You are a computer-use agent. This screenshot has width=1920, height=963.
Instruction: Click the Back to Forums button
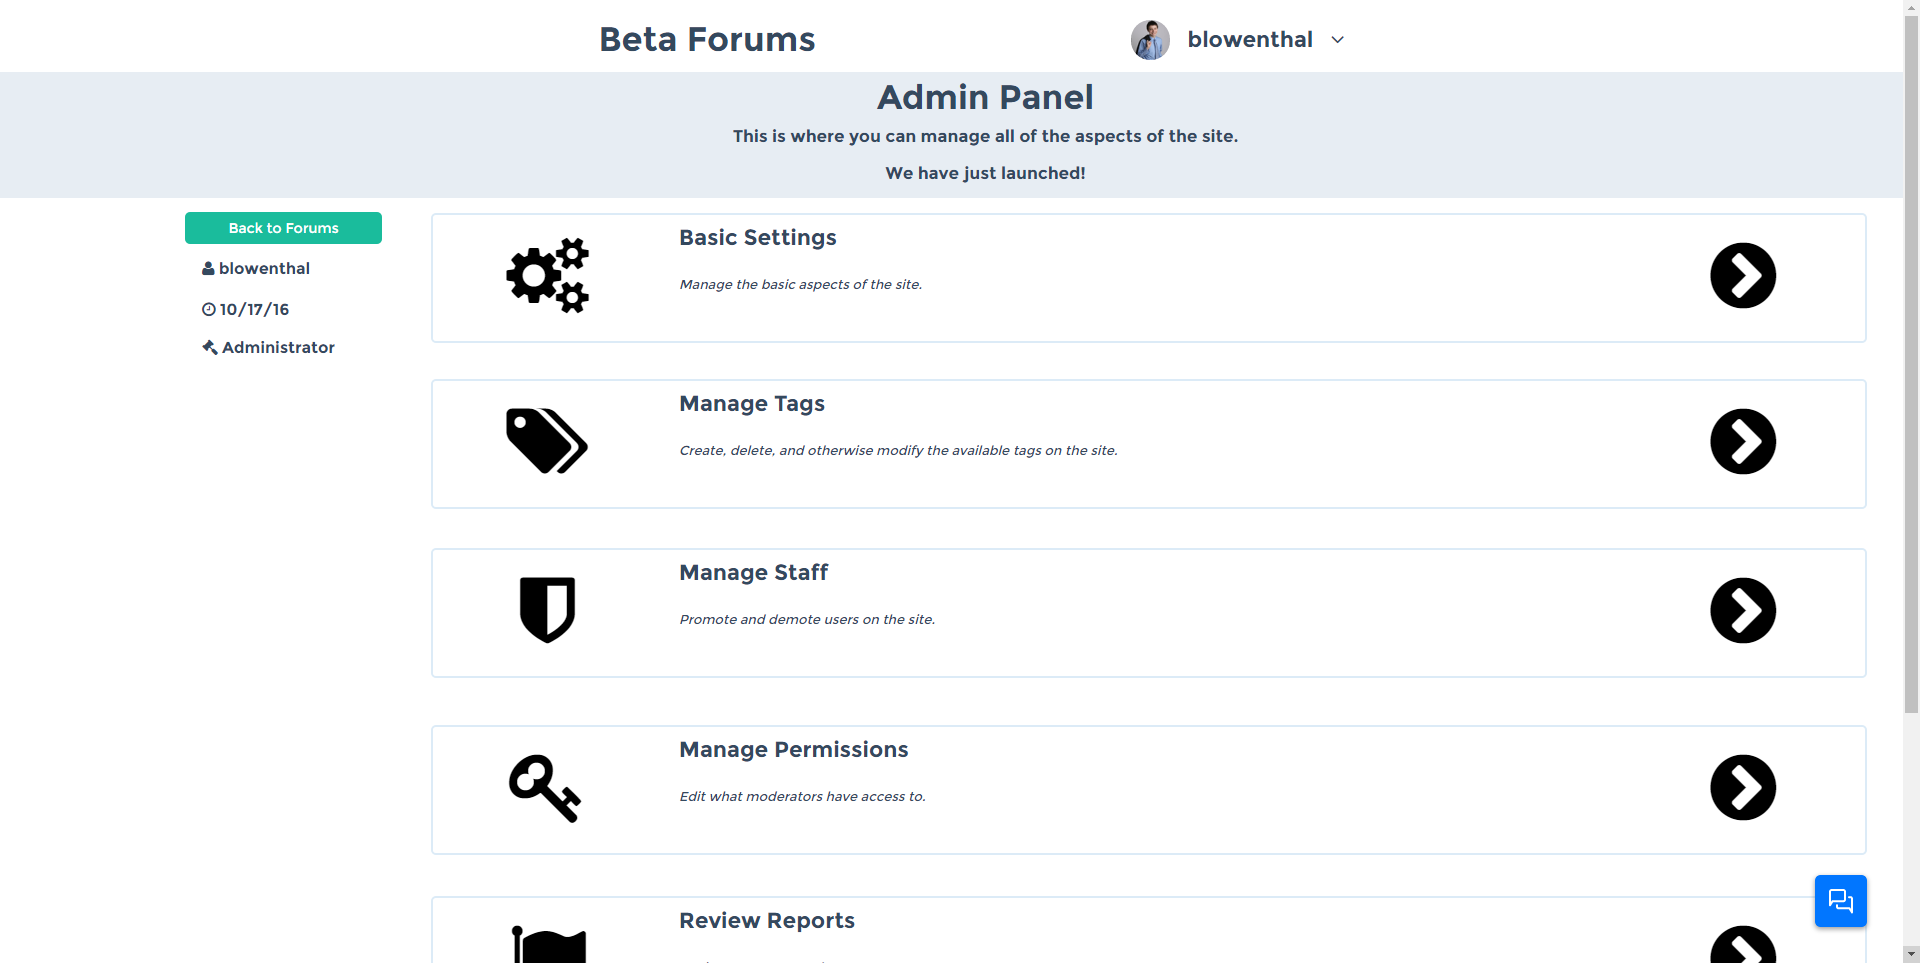[283, 228]
